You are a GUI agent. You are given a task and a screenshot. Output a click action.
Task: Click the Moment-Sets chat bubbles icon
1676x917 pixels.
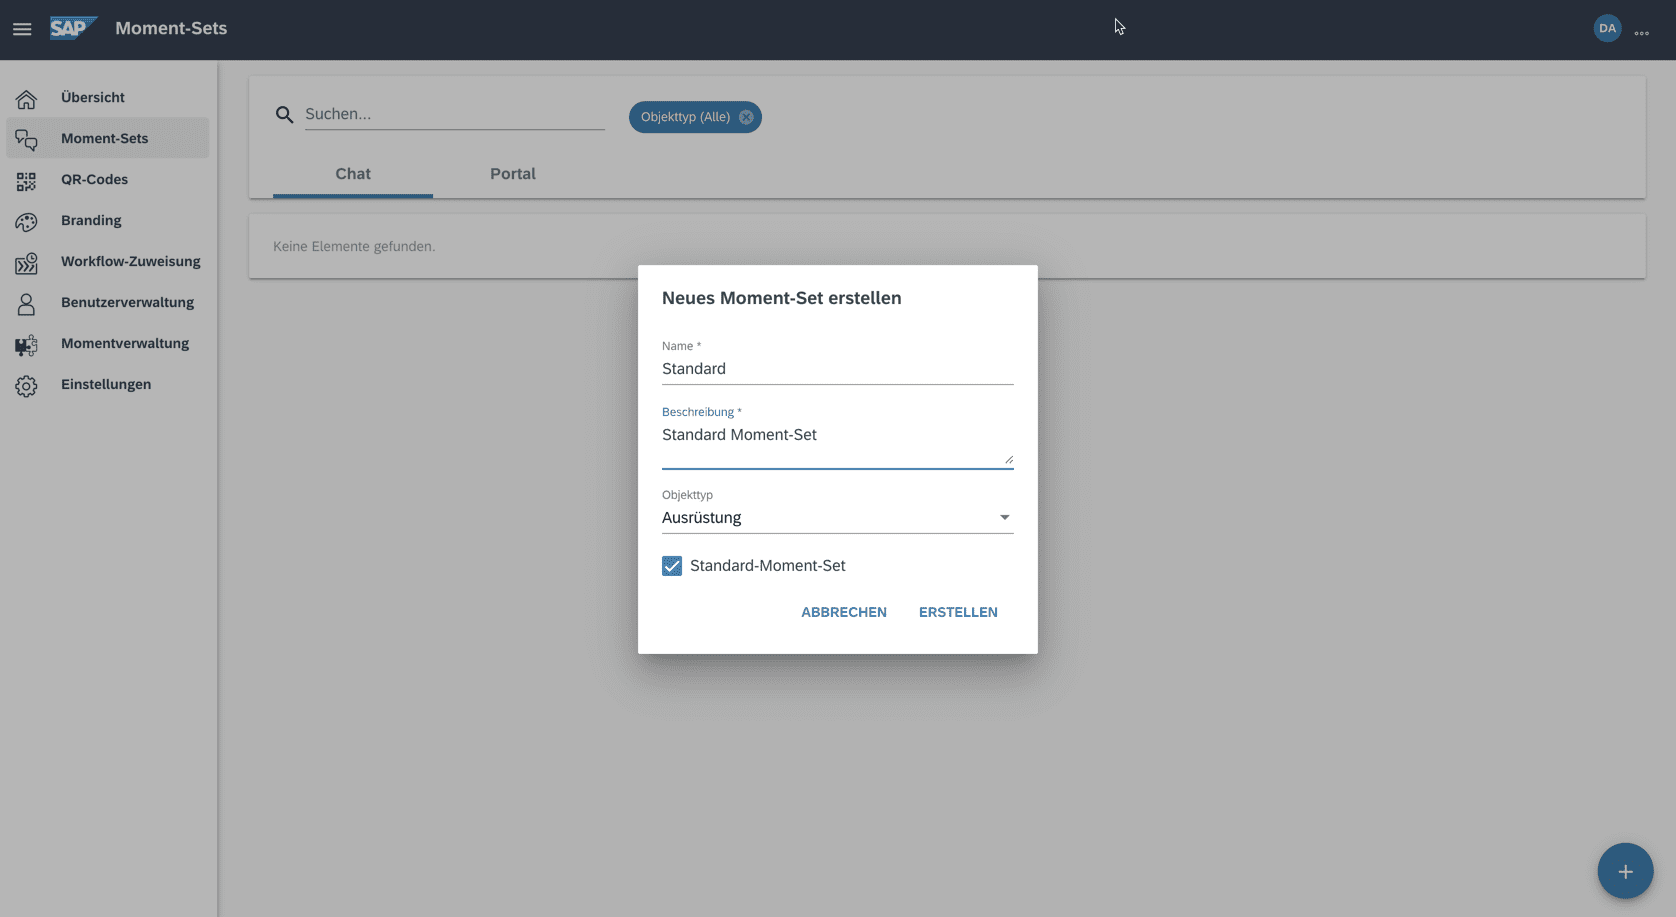[x=26, y=139]
